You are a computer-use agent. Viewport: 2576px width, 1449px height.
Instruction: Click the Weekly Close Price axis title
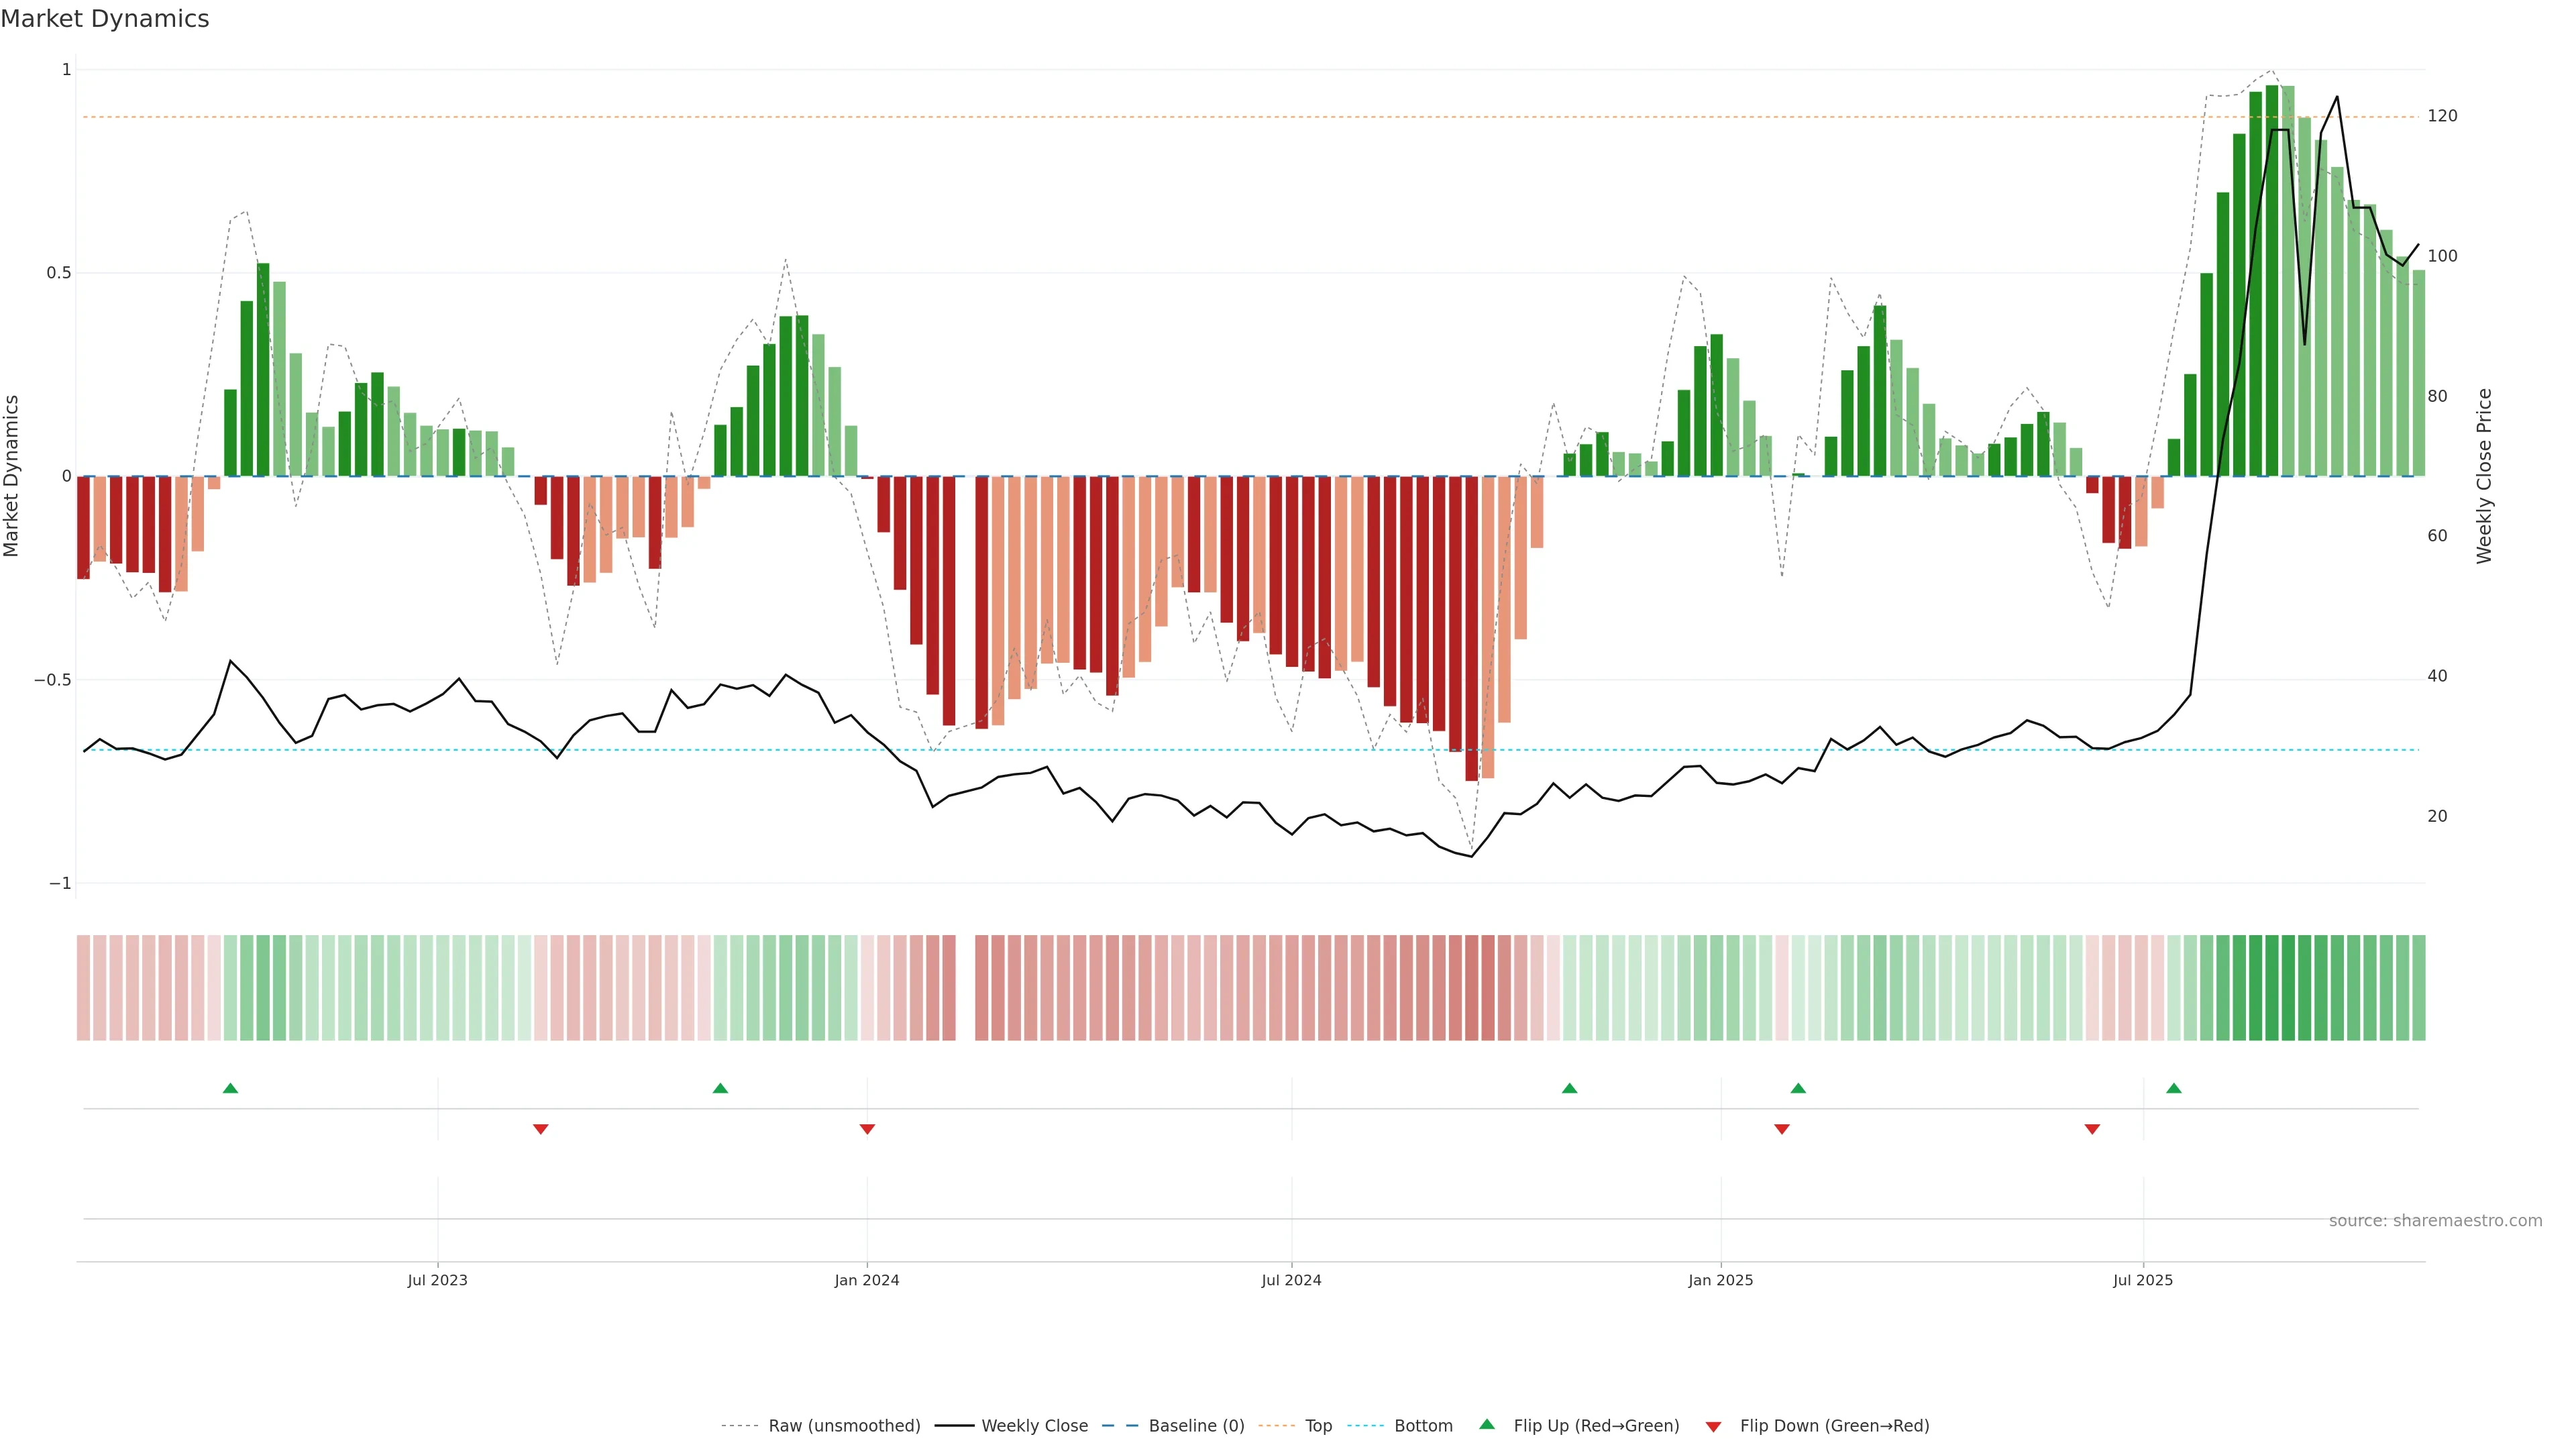(x=2484, y=476)
